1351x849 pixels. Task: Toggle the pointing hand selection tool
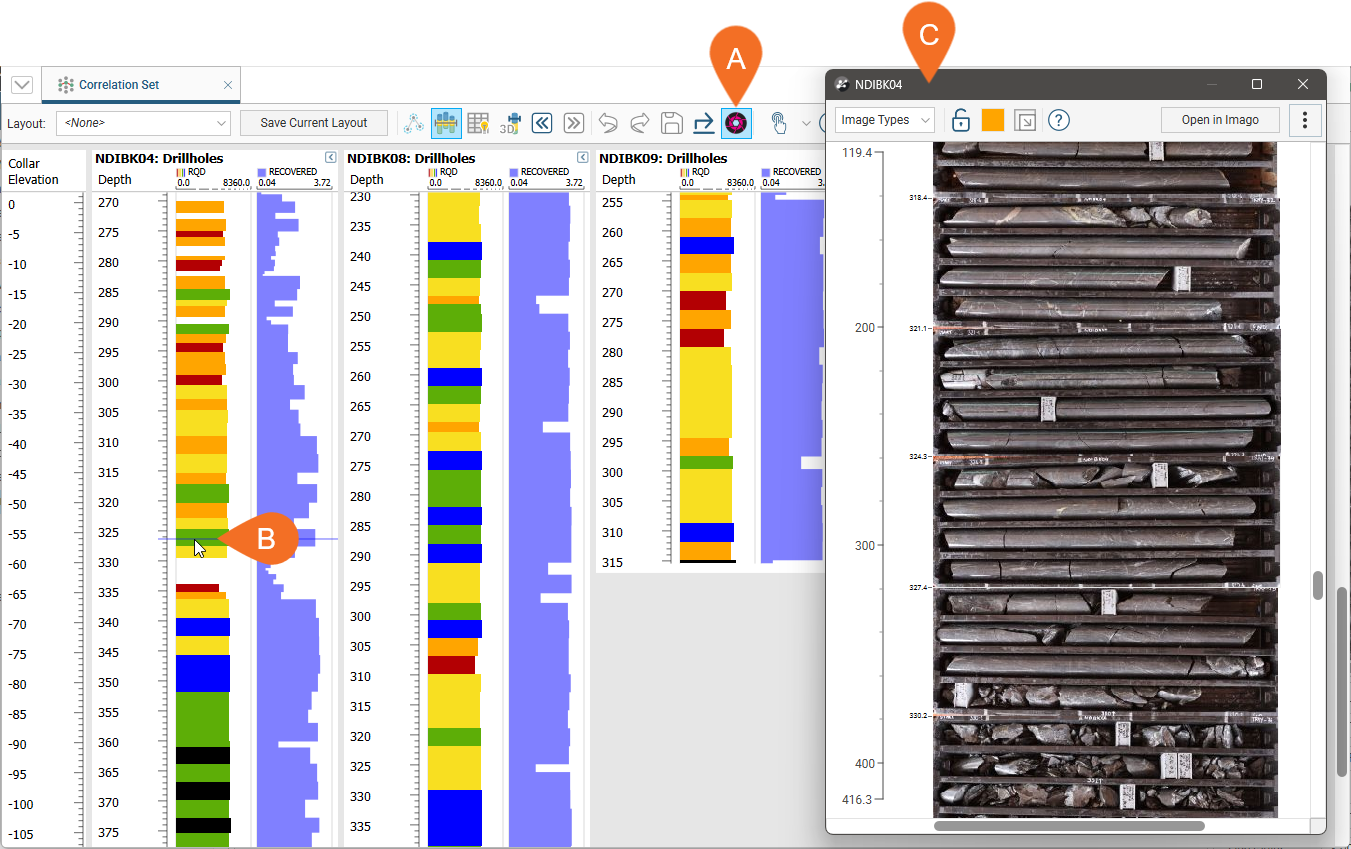780,123
